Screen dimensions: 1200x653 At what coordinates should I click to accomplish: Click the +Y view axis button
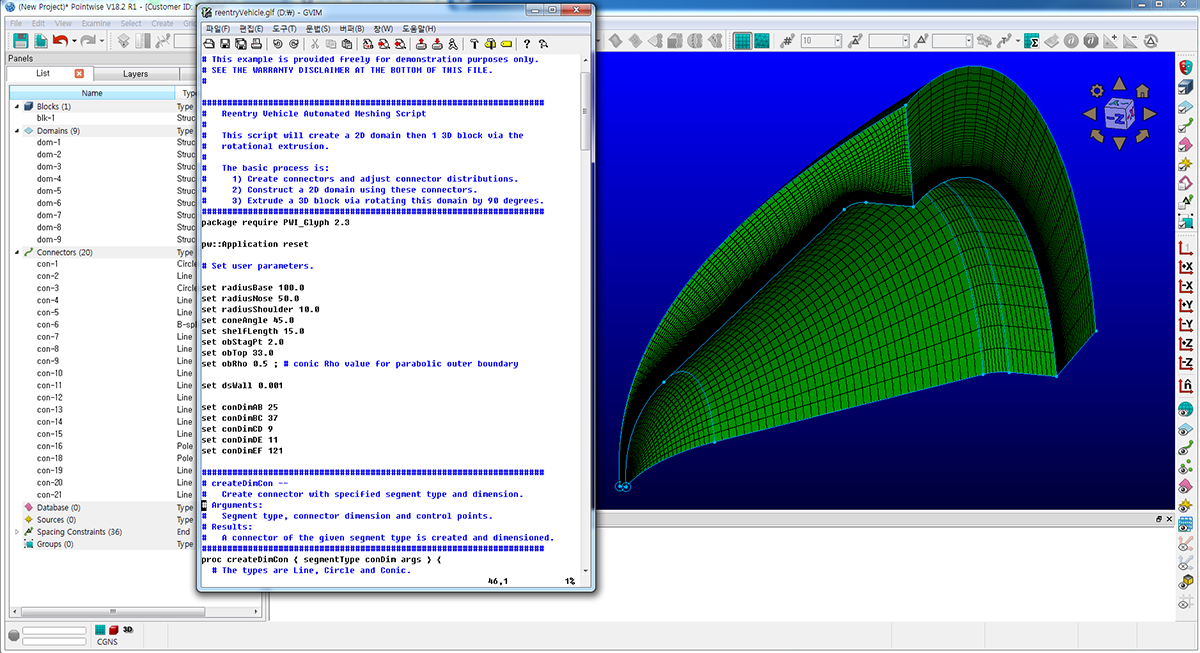(1185, 304)
